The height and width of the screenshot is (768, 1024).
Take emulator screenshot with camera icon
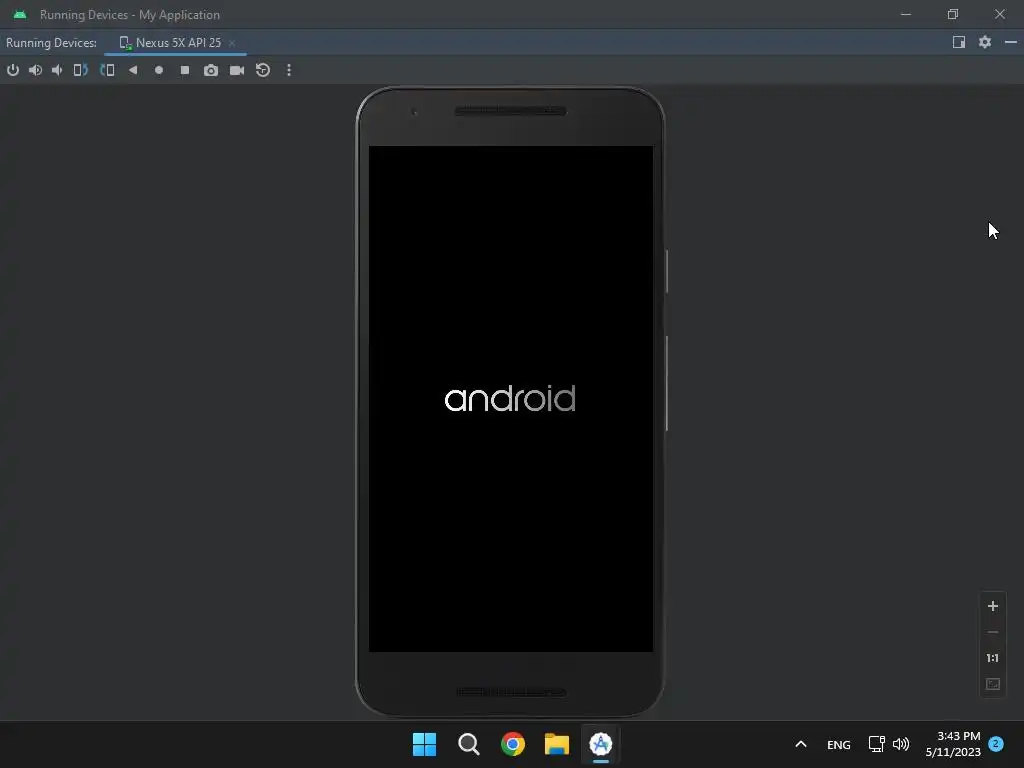(211, 70)
